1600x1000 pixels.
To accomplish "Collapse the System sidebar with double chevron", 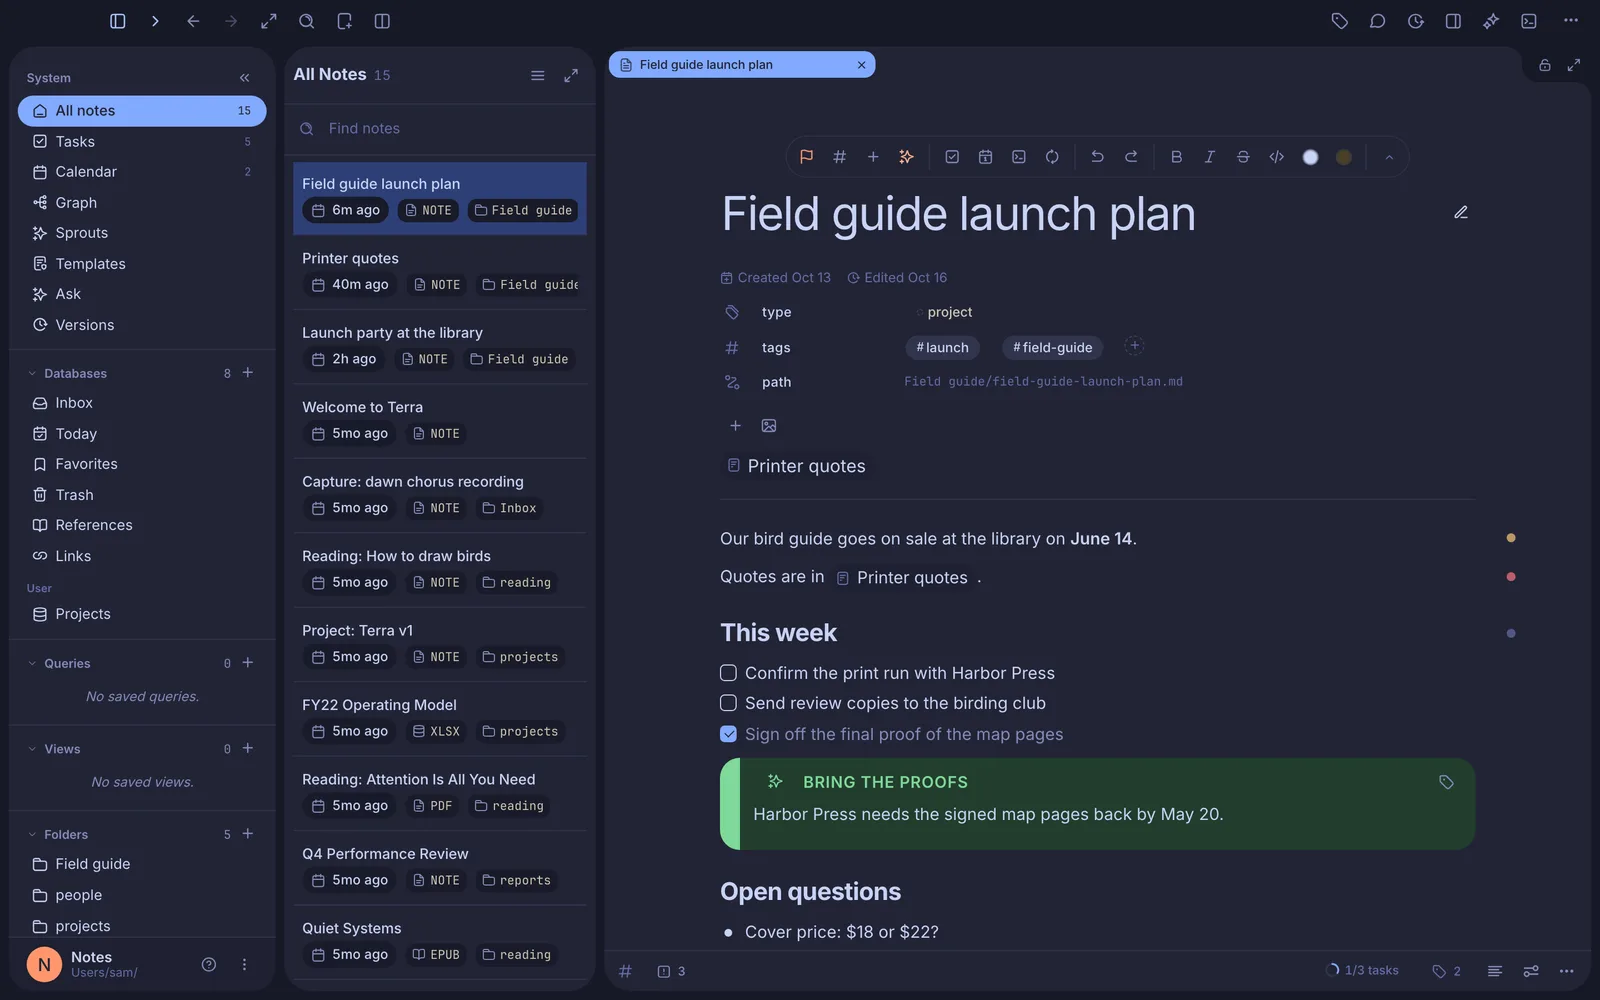I will point(245,78).
